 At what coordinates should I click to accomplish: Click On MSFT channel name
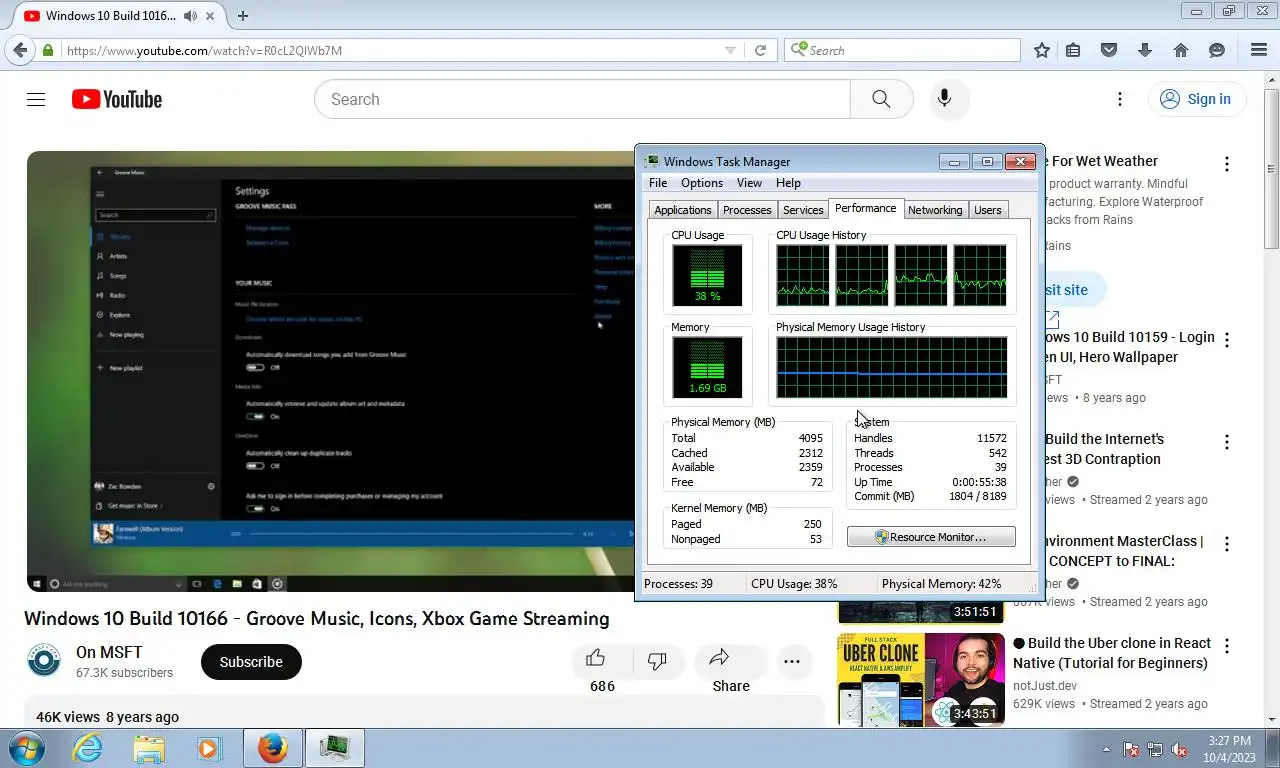coord(109,653)
